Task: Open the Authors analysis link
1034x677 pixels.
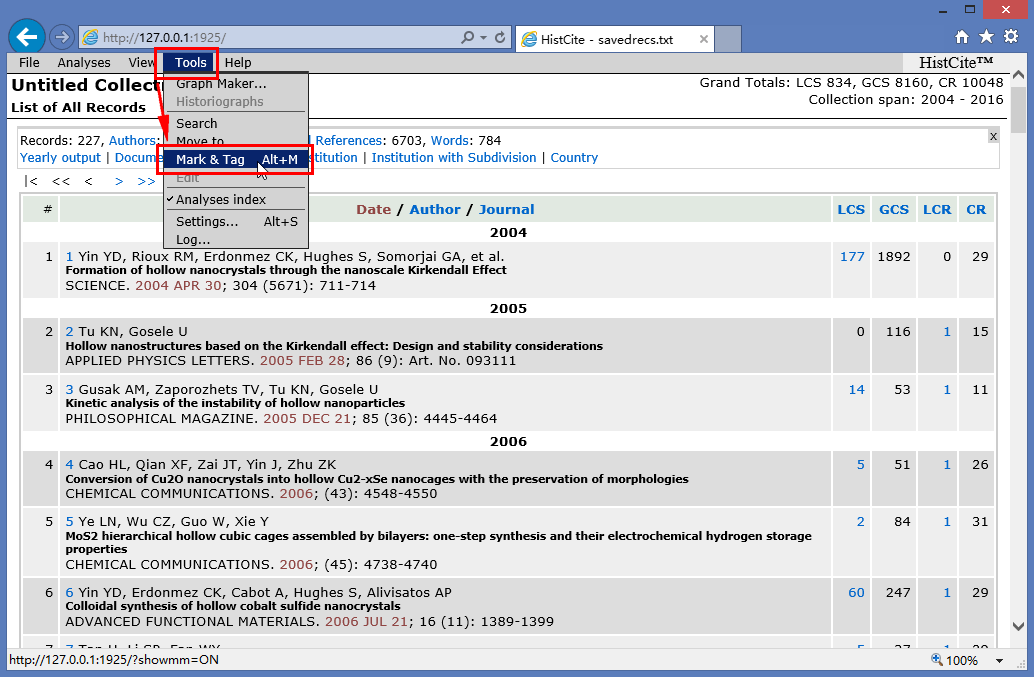Action: pyautogui.click(x=132, y=140)
